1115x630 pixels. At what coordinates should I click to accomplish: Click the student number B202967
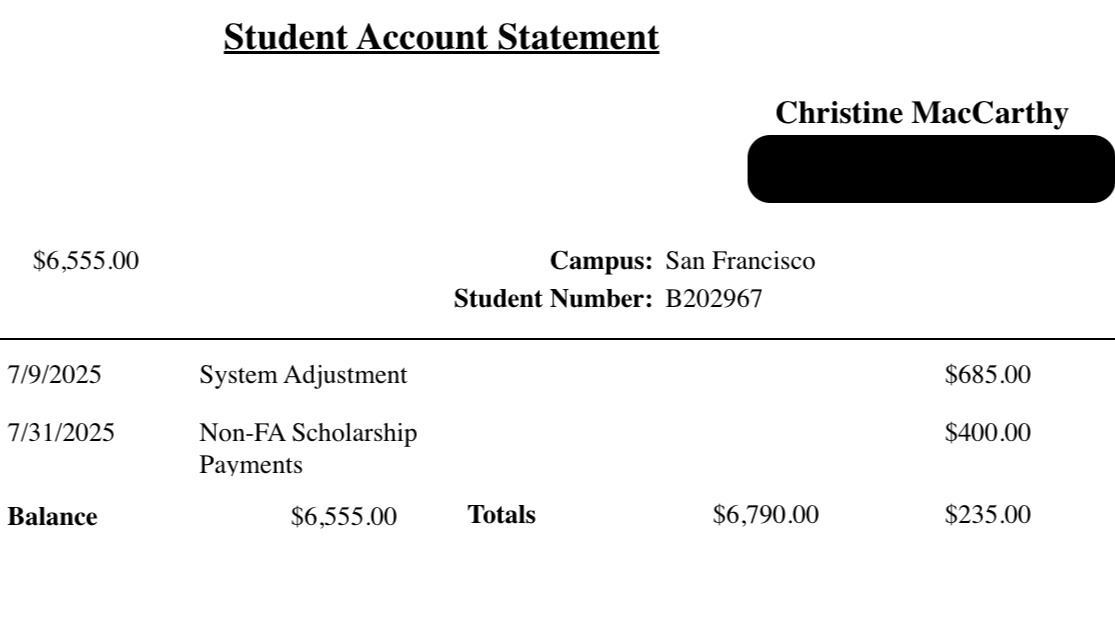point(714,299)
